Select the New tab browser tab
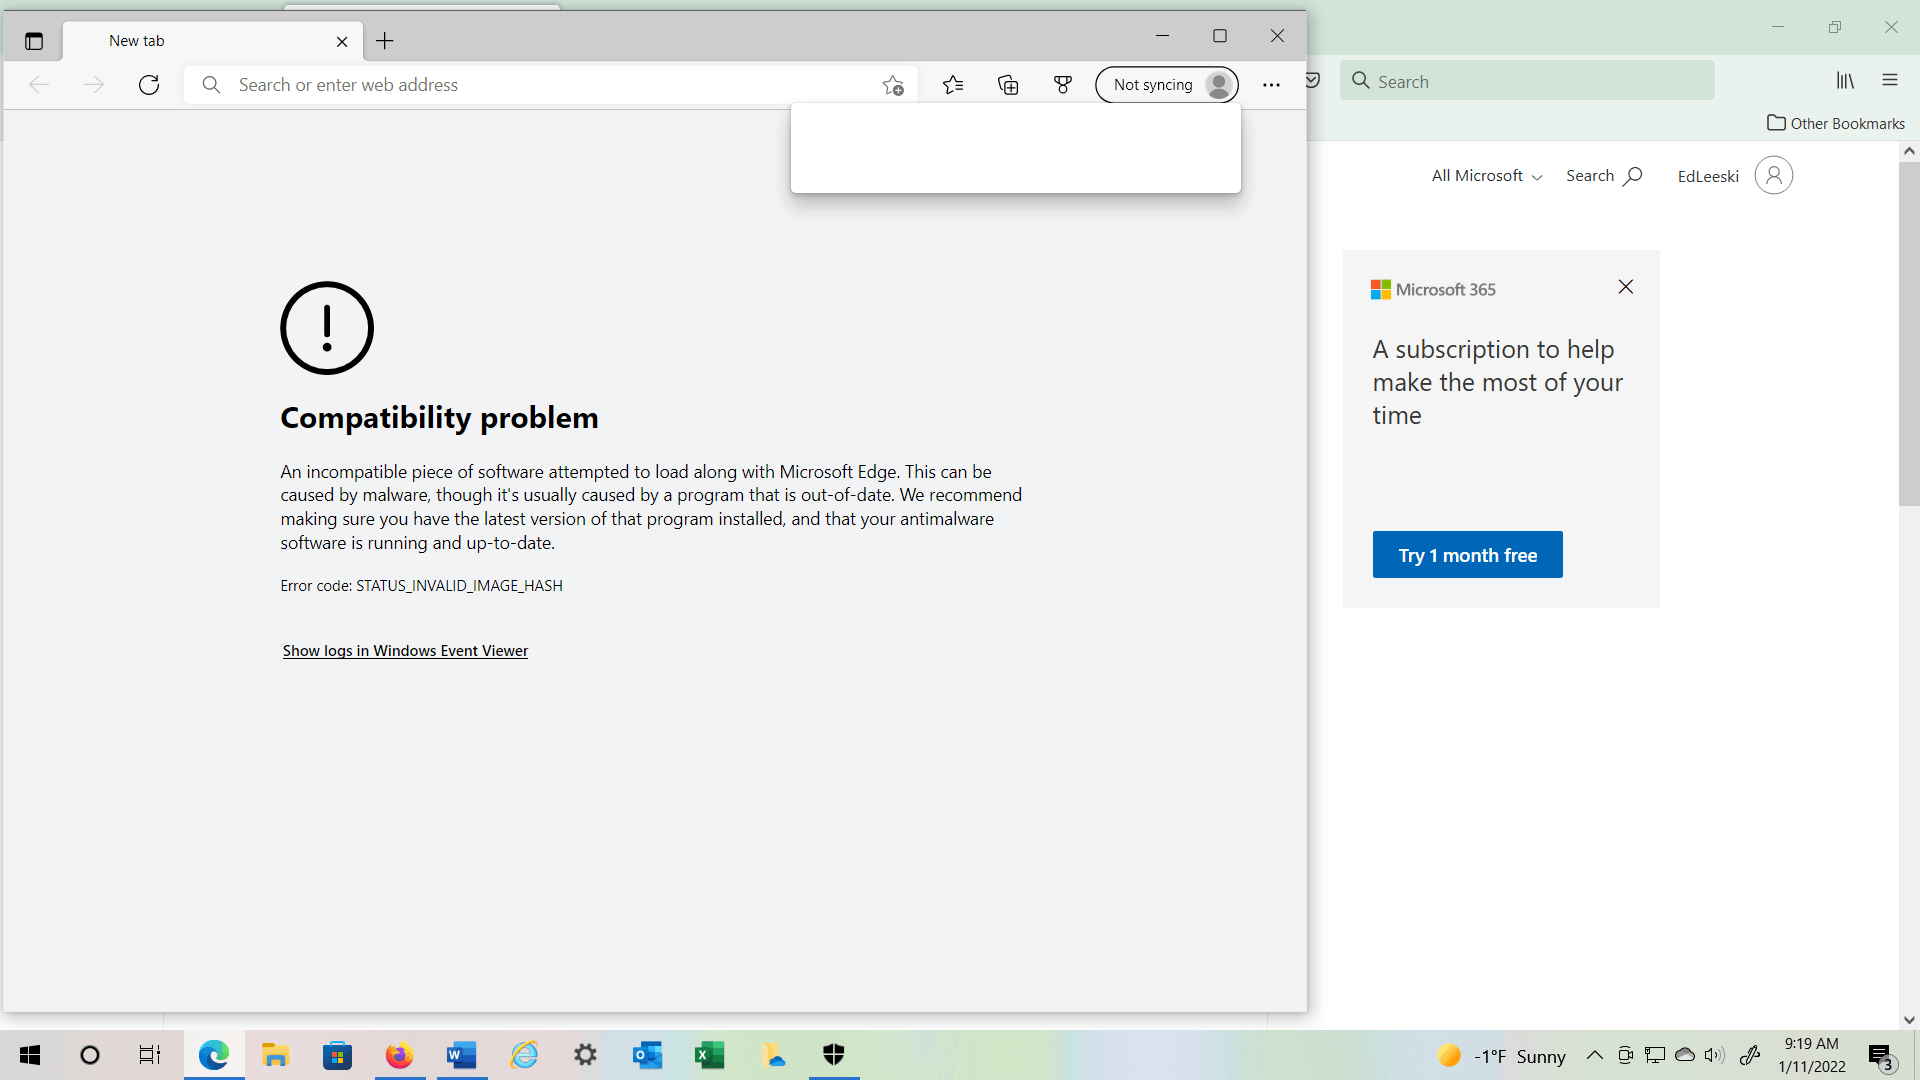The height and width of the screenshot is (1080, 1920). (137, 41)
